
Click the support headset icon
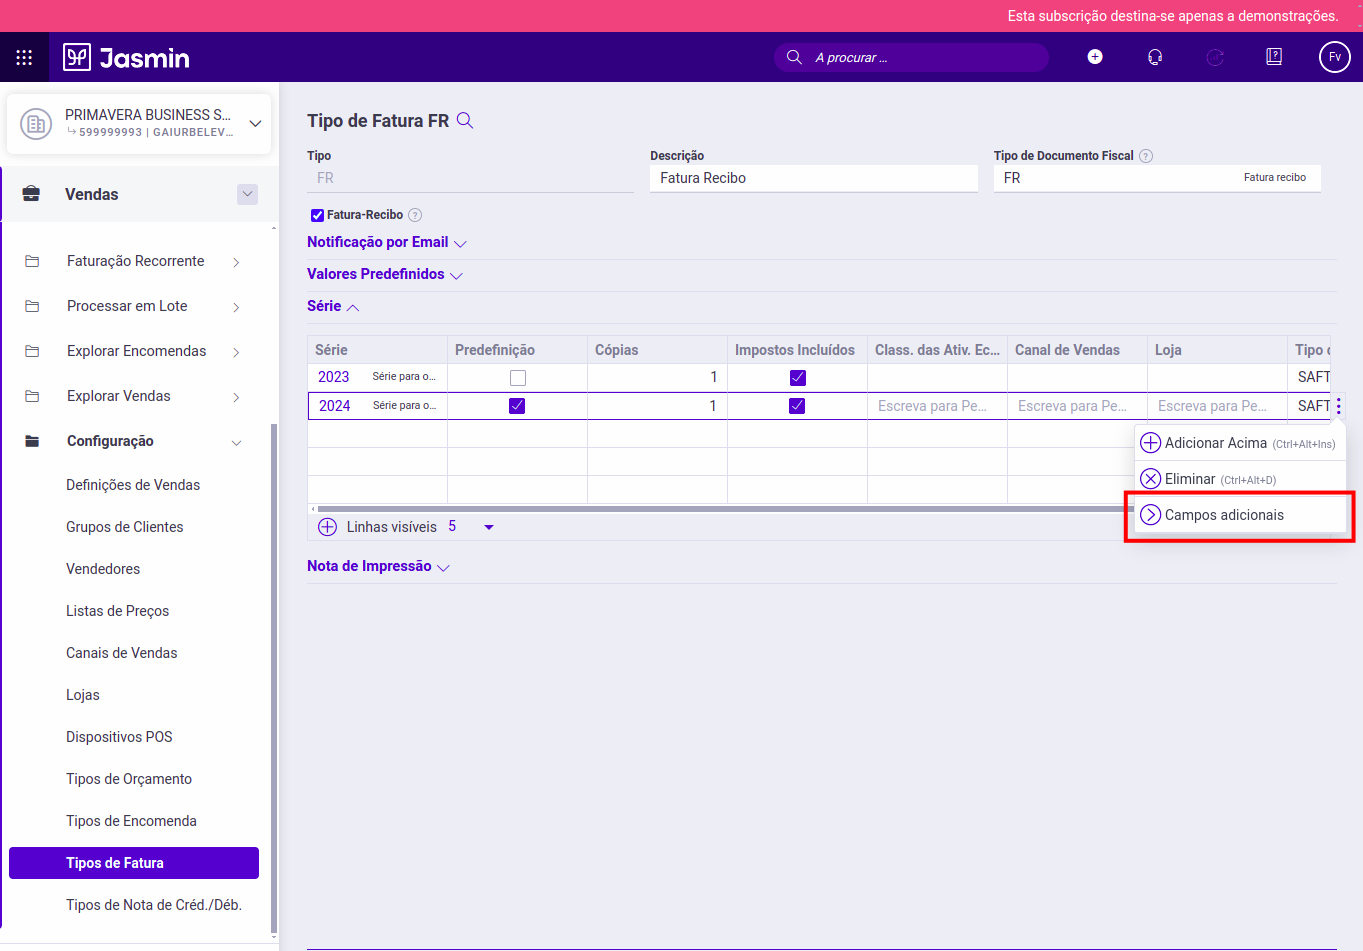point(1155,57)
